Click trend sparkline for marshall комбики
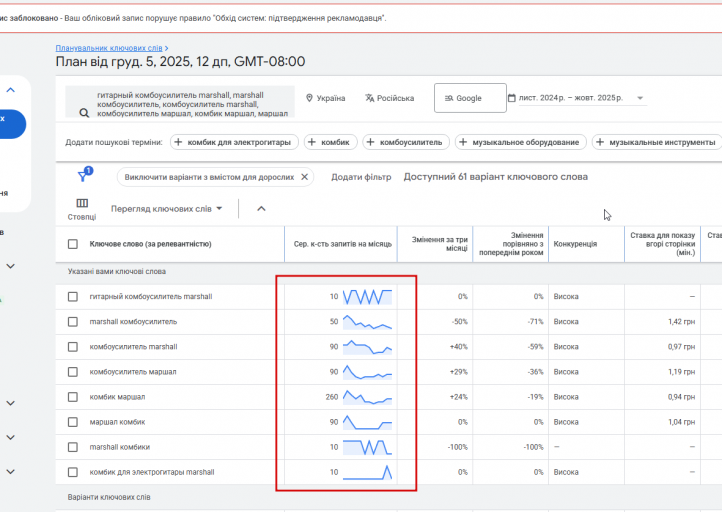The width and height of the screenshot is (722, 512). click(367, 447)
